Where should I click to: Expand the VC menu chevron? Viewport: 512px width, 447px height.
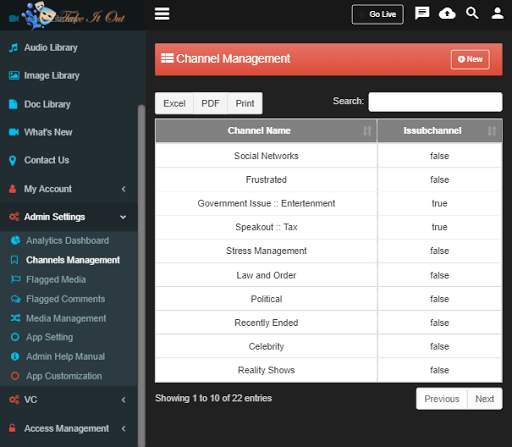(124, 400)
